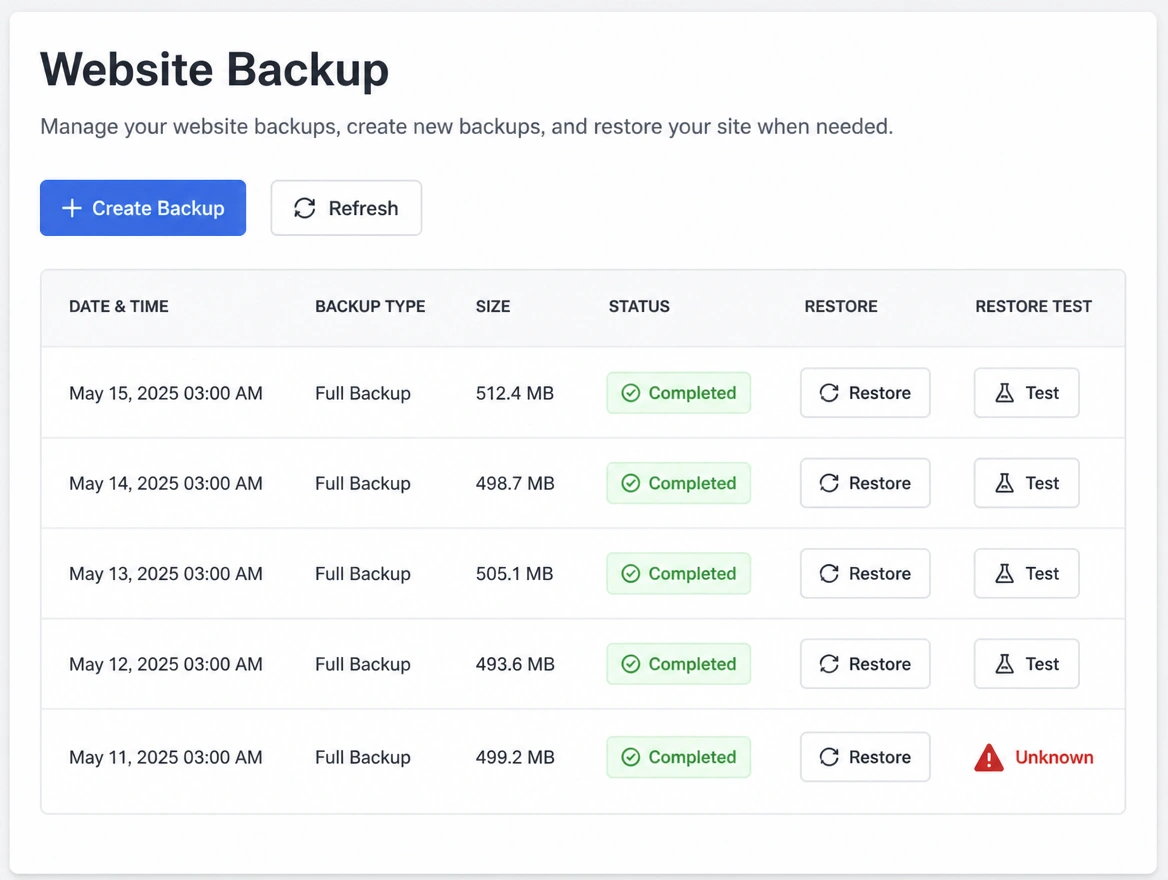Click the 499.2 MB size value

(x=515, y=757)
